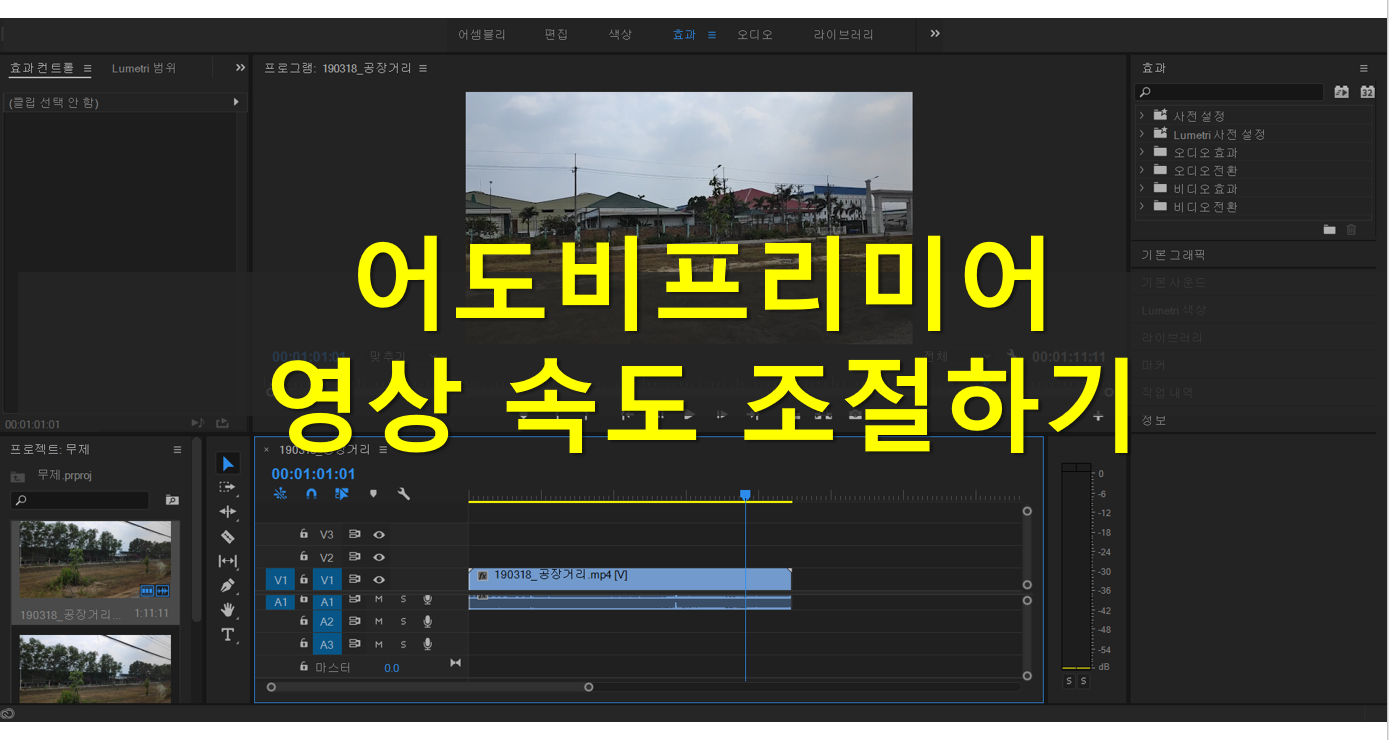
Task: Click the timeline wrench settings icon
Action: point(404,493)
